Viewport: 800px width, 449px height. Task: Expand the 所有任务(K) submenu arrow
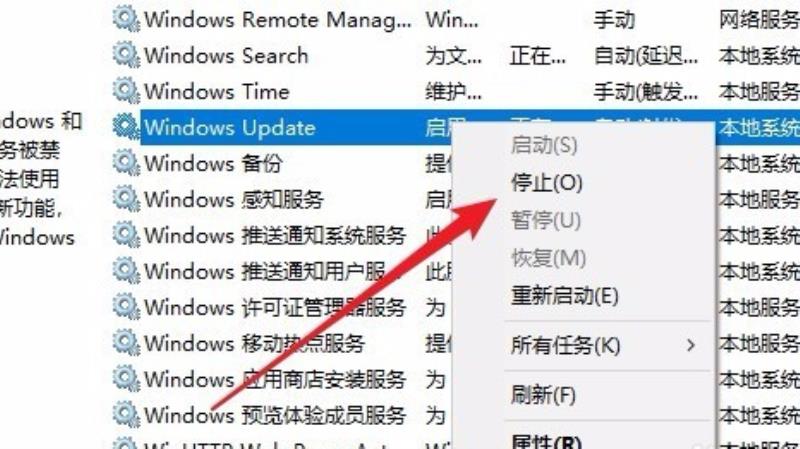tap(691, 345)
